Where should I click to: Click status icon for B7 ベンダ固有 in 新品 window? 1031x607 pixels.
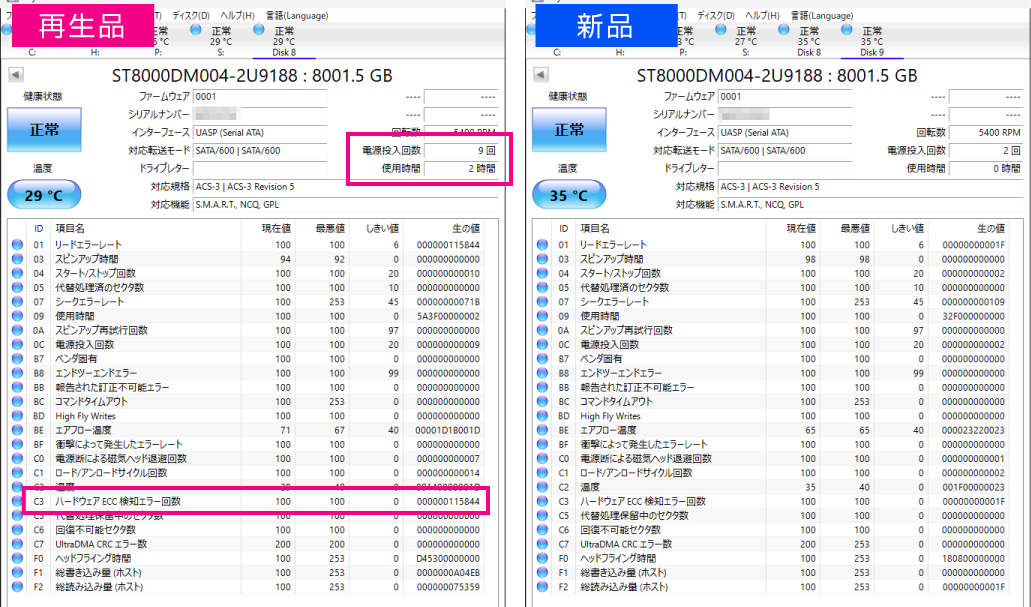click(542, 359)
